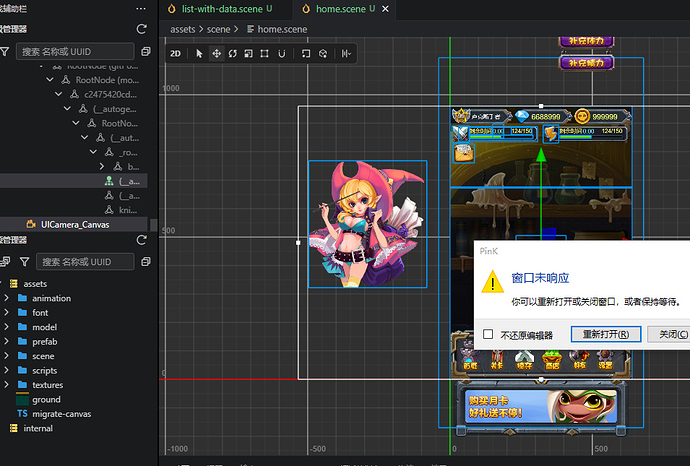Screen dimensions: 690x466
Task: Select the textures folder
Action: tap(47, 385)
